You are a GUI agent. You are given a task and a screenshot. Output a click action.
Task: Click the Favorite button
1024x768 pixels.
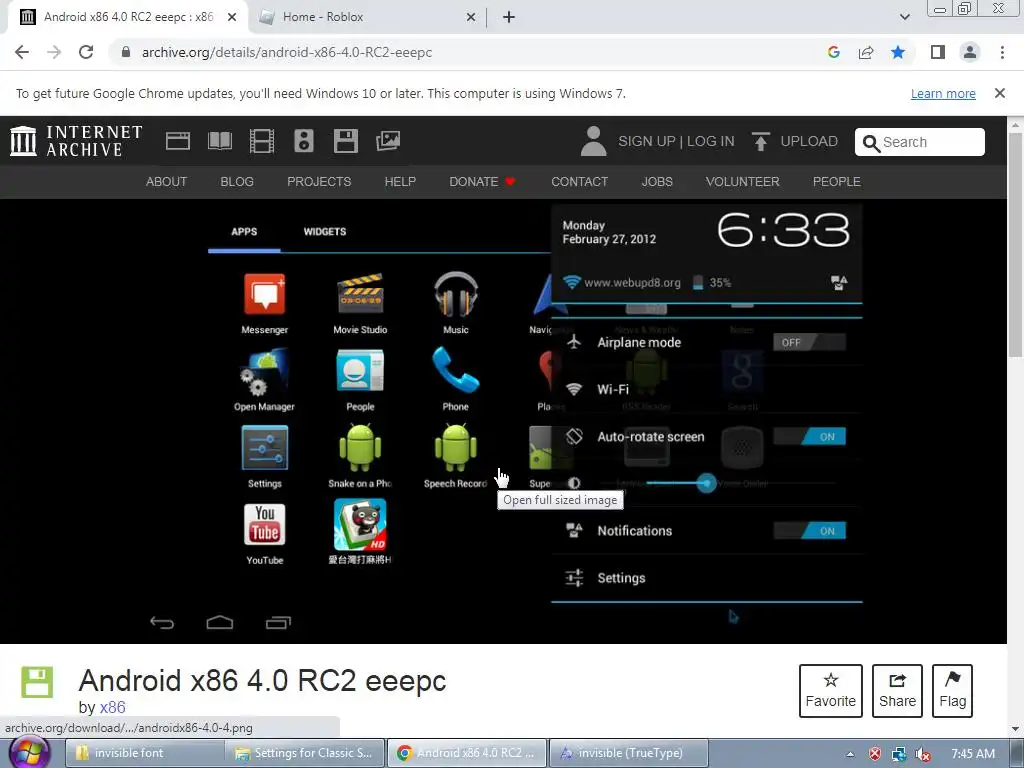point(831,691)
